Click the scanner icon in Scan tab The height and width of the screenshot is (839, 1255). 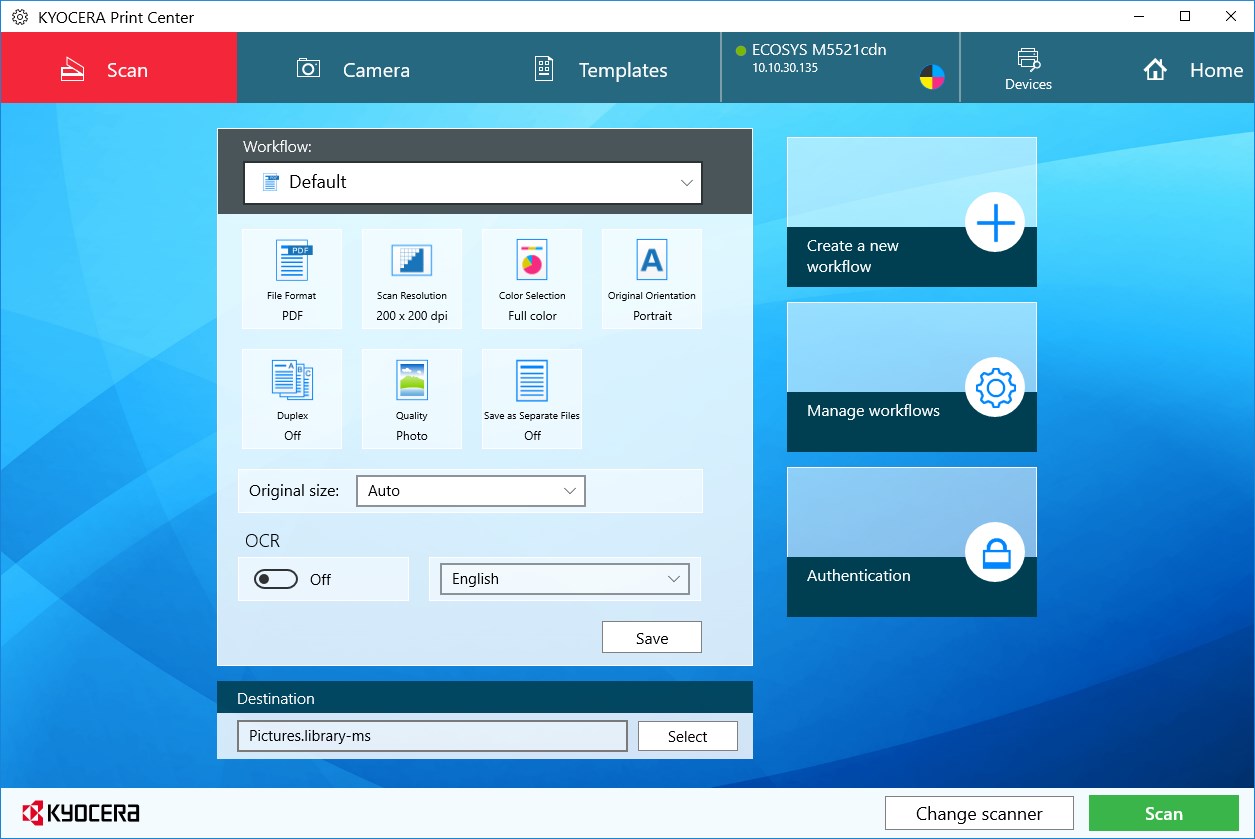tap(73, 70)
